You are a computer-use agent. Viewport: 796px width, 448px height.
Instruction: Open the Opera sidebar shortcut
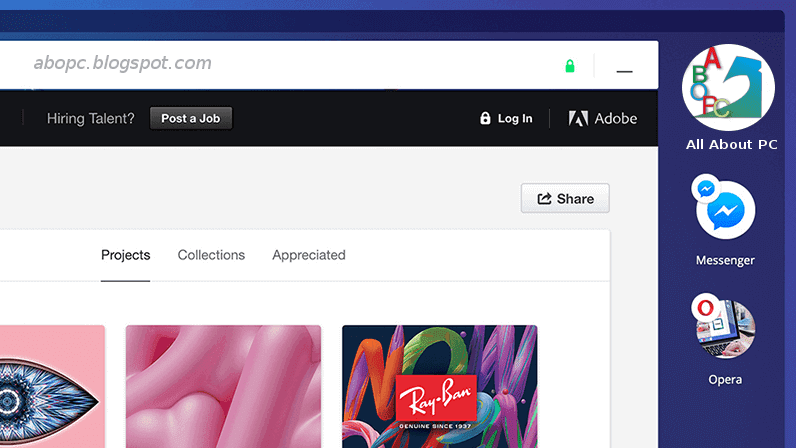pos(725,328)
